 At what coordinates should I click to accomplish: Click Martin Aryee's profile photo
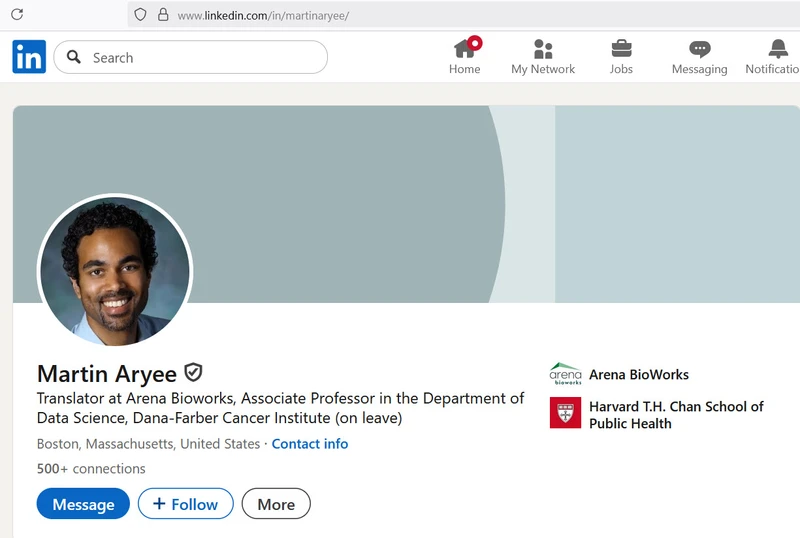[x=115, y=270]
